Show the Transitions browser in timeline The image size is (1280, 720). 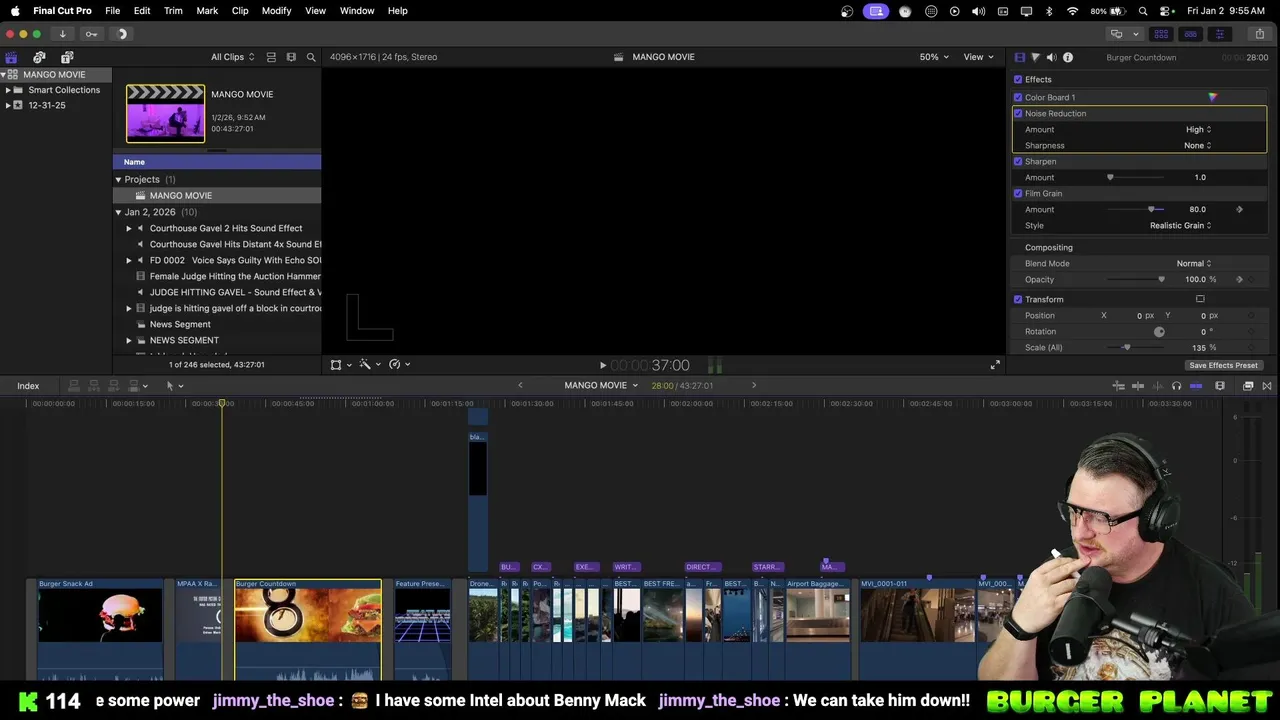[1268, 386]
